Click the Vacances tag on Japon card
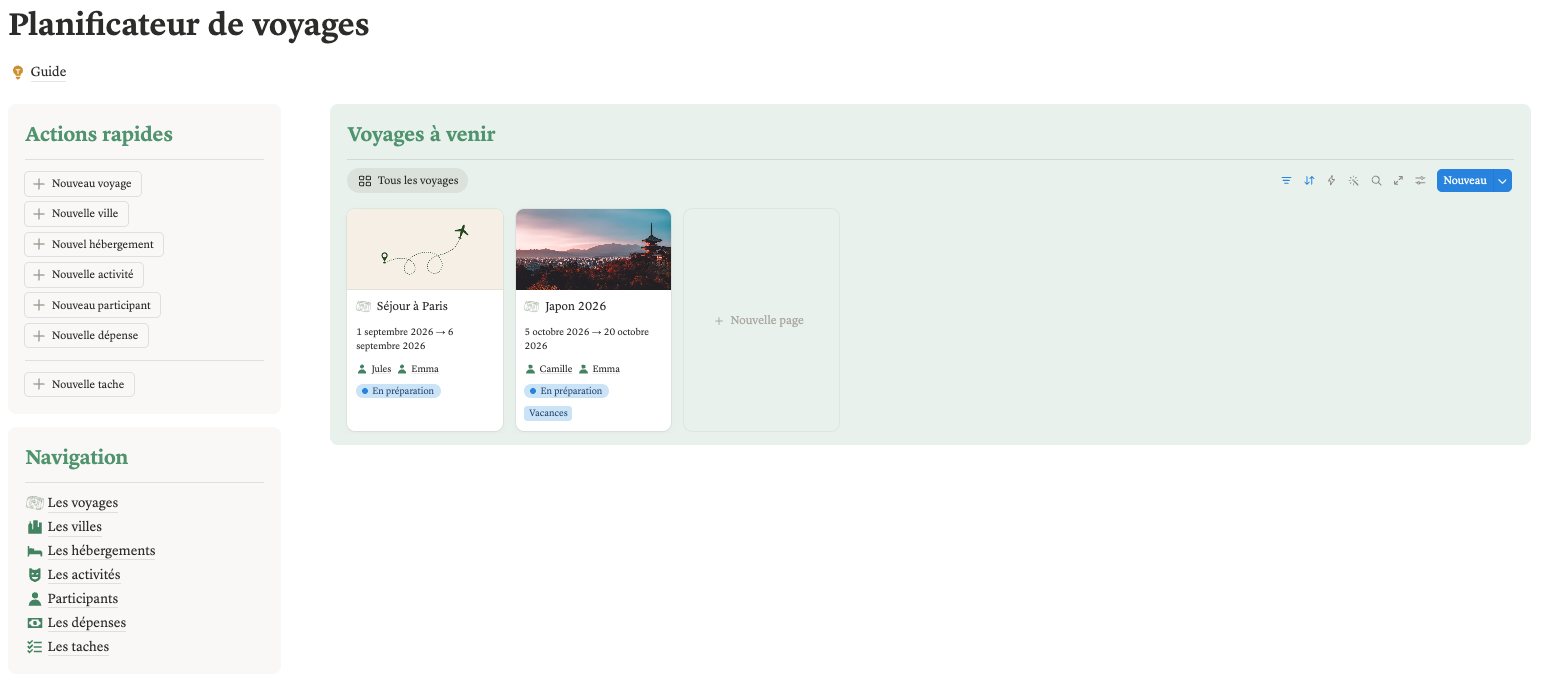This screenshot has height=683, width=1560. click(x=548, y=413)
